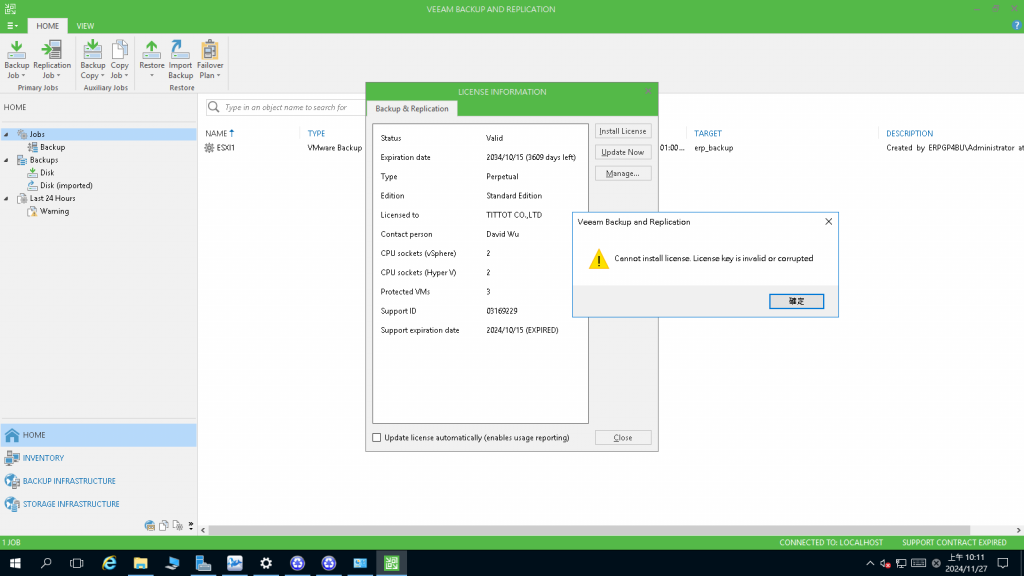Launch Internet Explorer from the taskbar
This screenshot has height=576, width=1024.
click(x=109, y=563)
